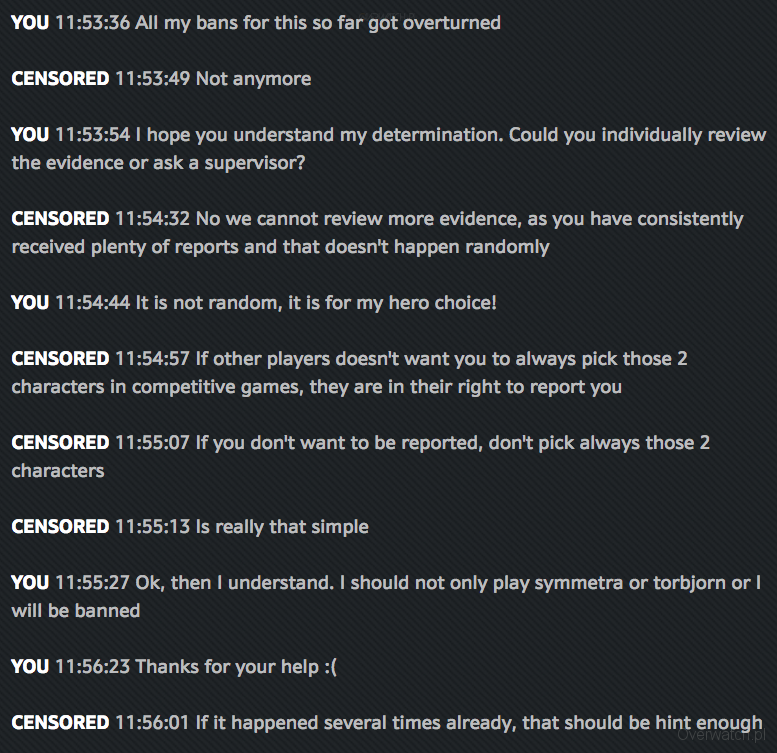The image size is (777, 753).
Task: Click the 11:55:13 timestamp
Action: coord(152,526)
